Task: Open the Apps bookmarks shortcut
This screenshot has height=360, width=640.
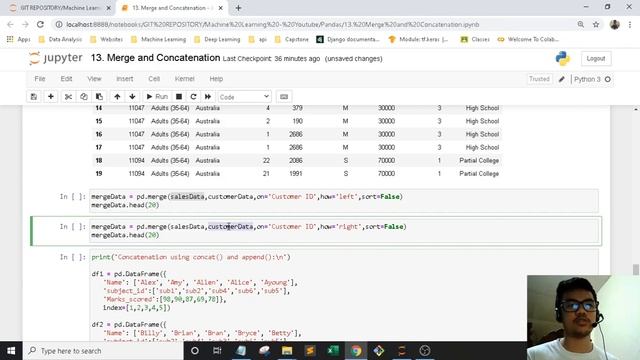Action: coord(18,39)
